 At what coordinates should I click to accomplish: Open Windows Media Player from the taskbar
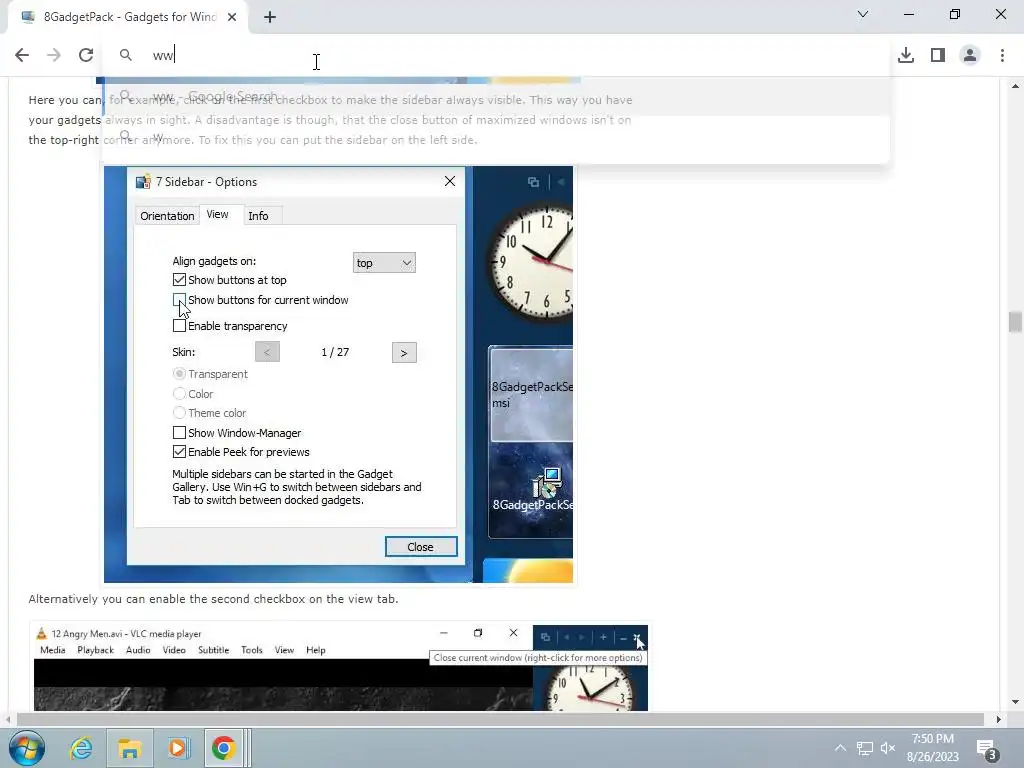point(178,748)
